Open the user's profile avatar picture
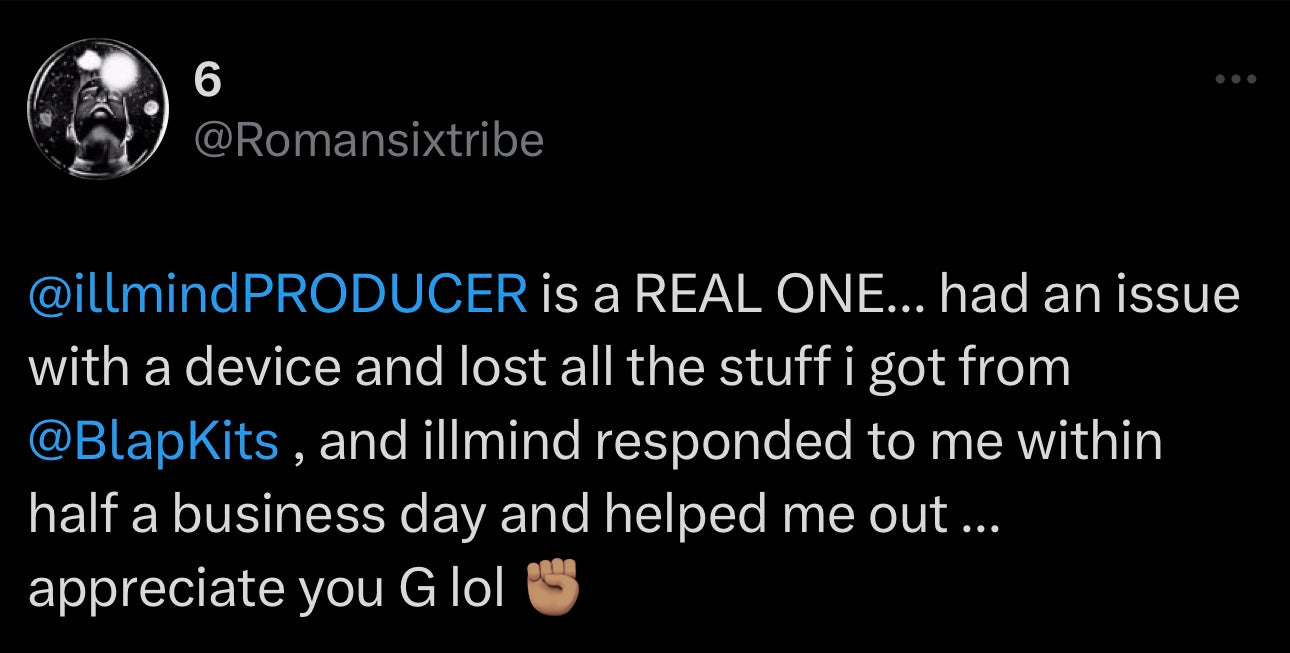Image resolution: width=1290 pixels, height=653 pixels. click(97, 110)
